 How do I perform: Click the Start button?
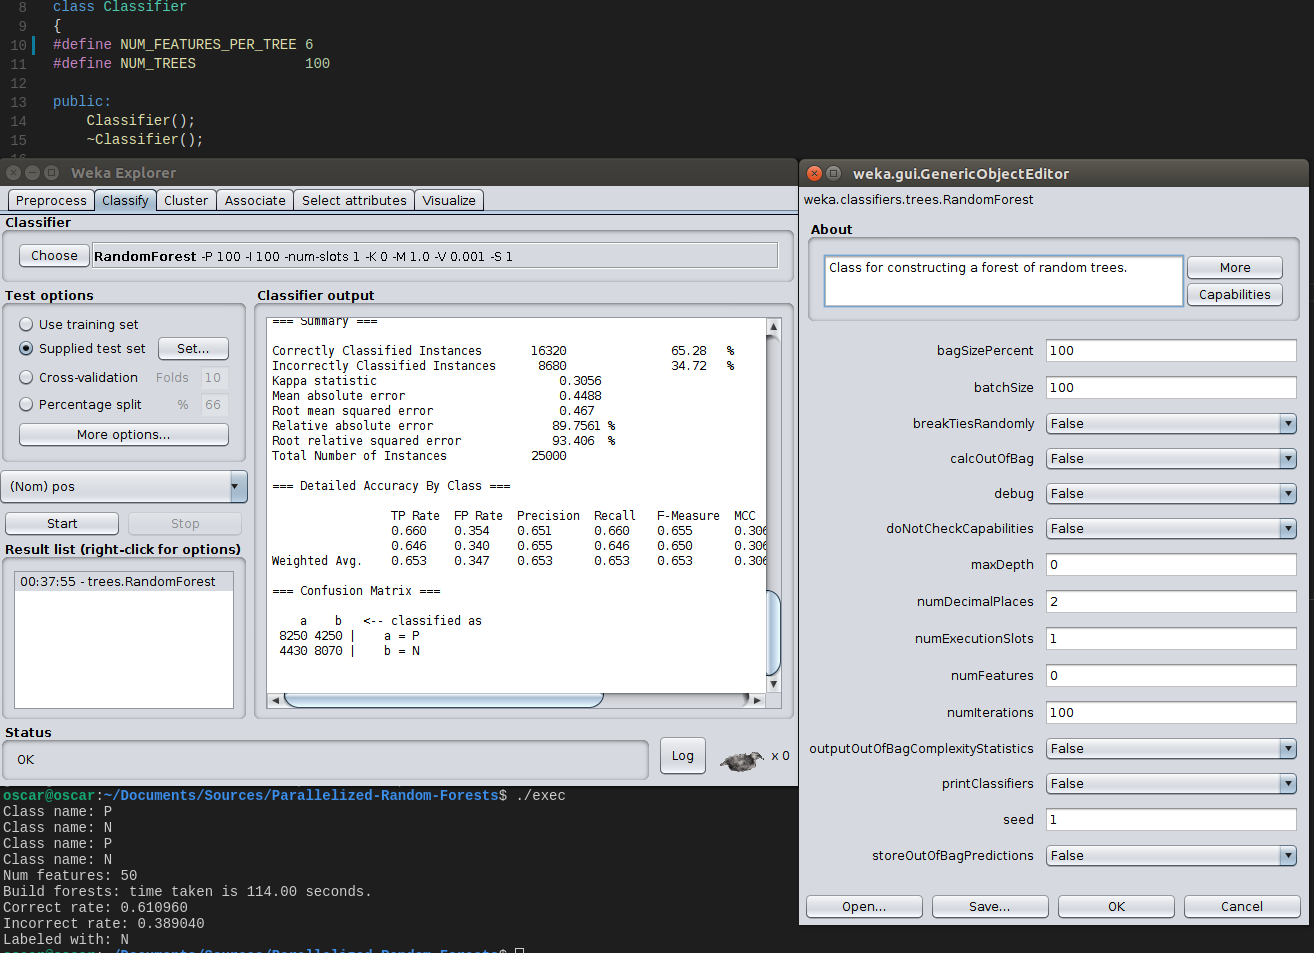[62, 523]
